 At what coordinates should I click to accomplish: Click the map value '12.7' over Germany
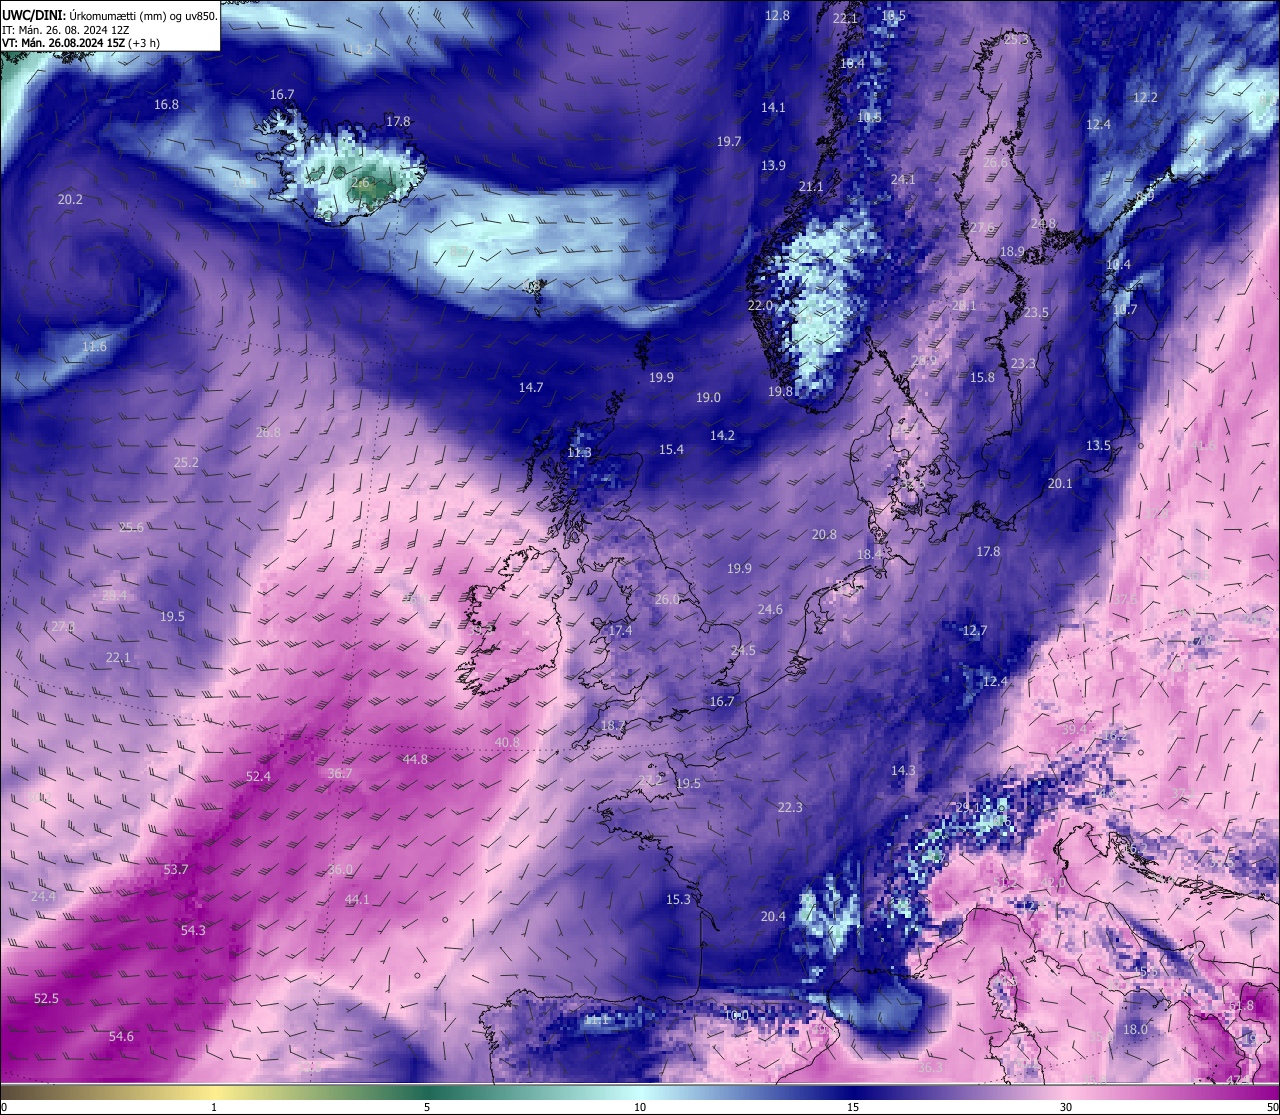[x=974, y=631]
